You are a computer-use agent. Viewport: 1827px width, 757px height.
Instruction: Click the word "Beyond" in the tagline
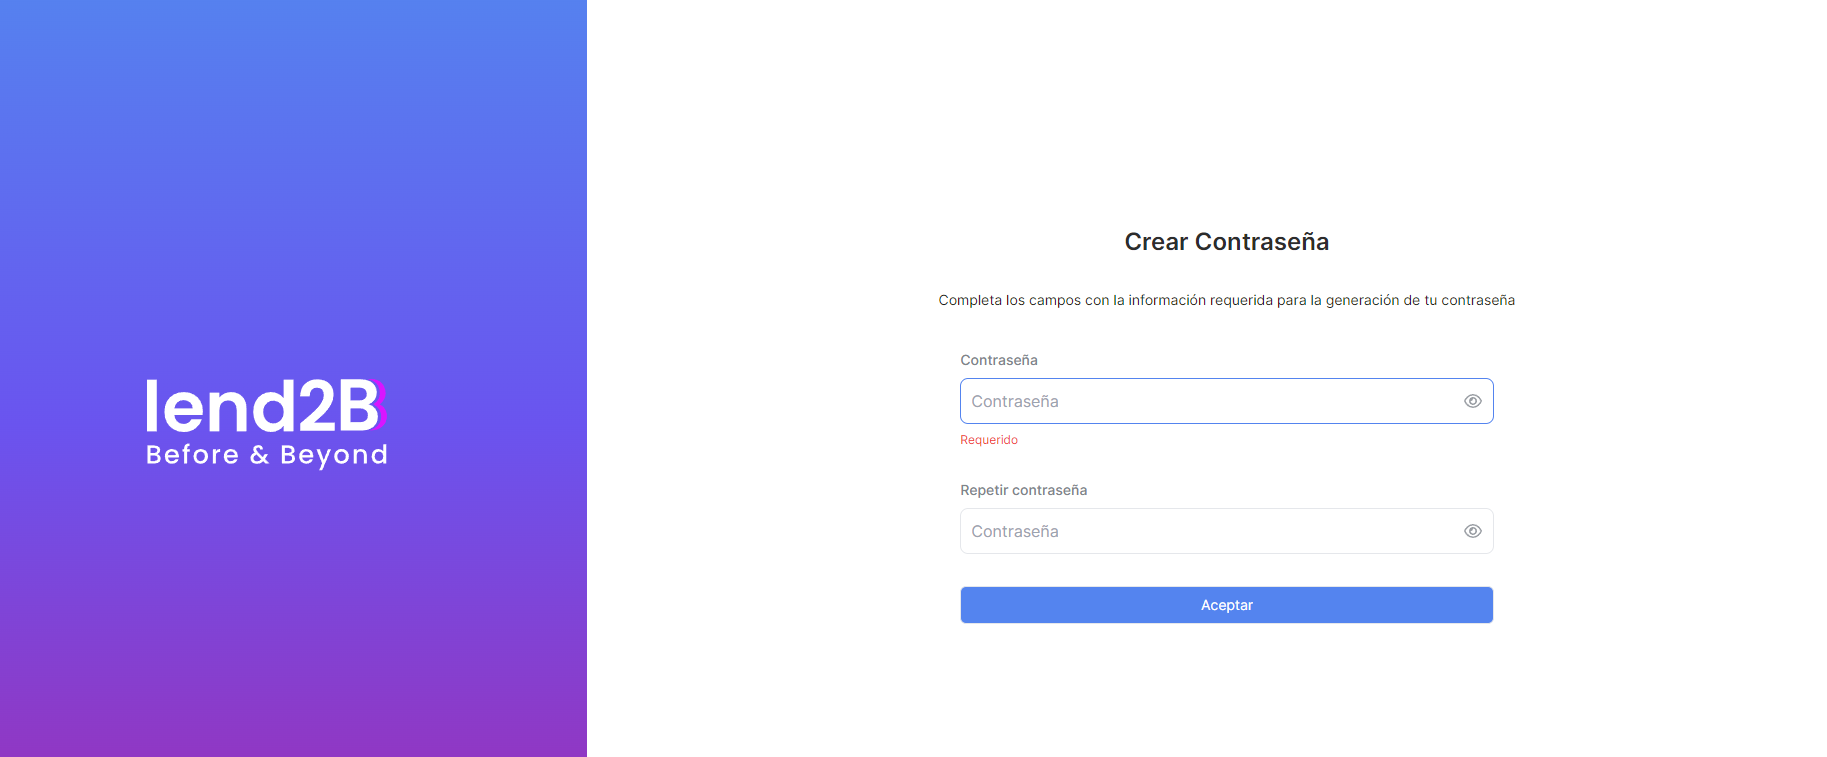tap(334, 455)
